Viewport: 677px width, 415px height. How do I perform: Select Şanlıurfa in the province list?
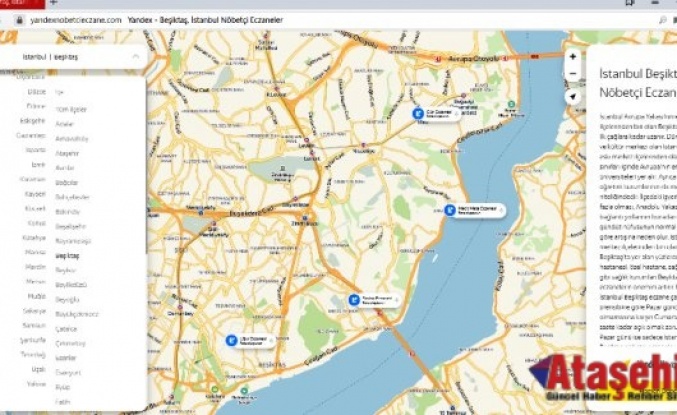(x=33, y=340)
